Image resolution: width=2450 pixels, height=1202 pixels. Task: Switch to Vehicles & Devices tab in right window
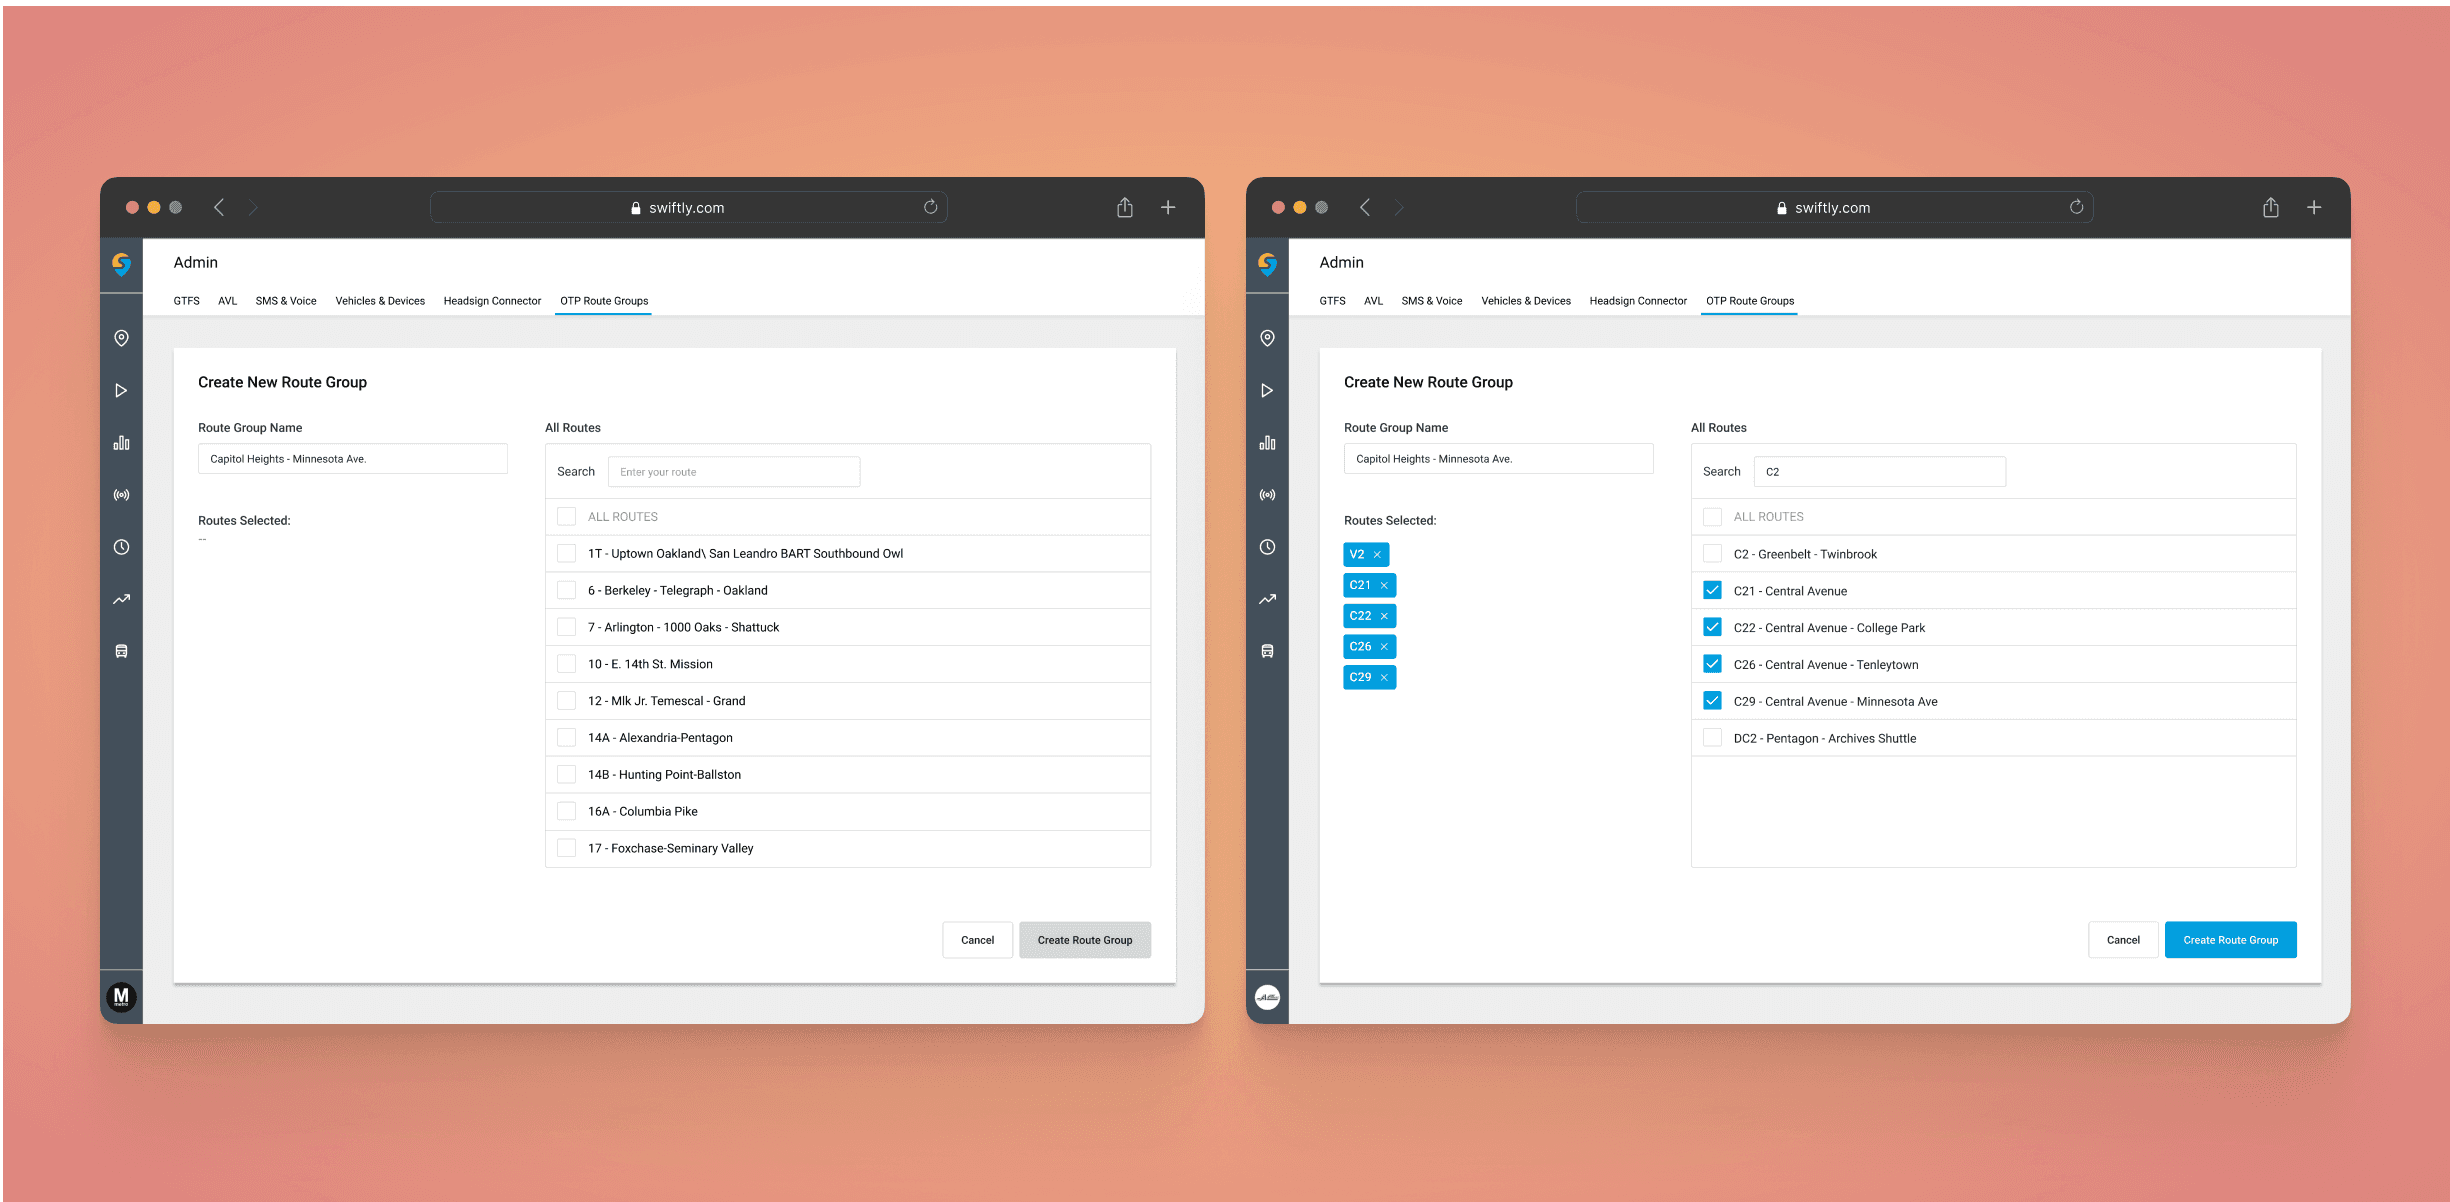1525,301
